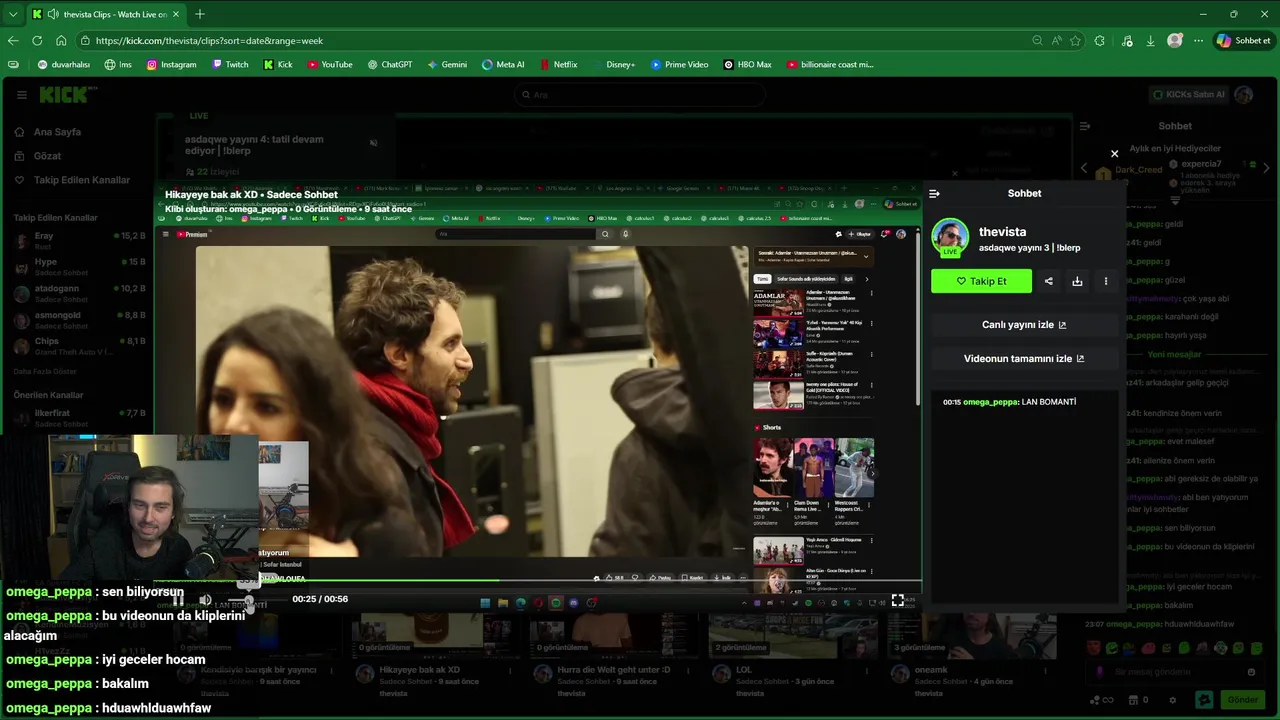1280x720 pixels.
Task: Open HBO Max bookmark
Action: 746,65
